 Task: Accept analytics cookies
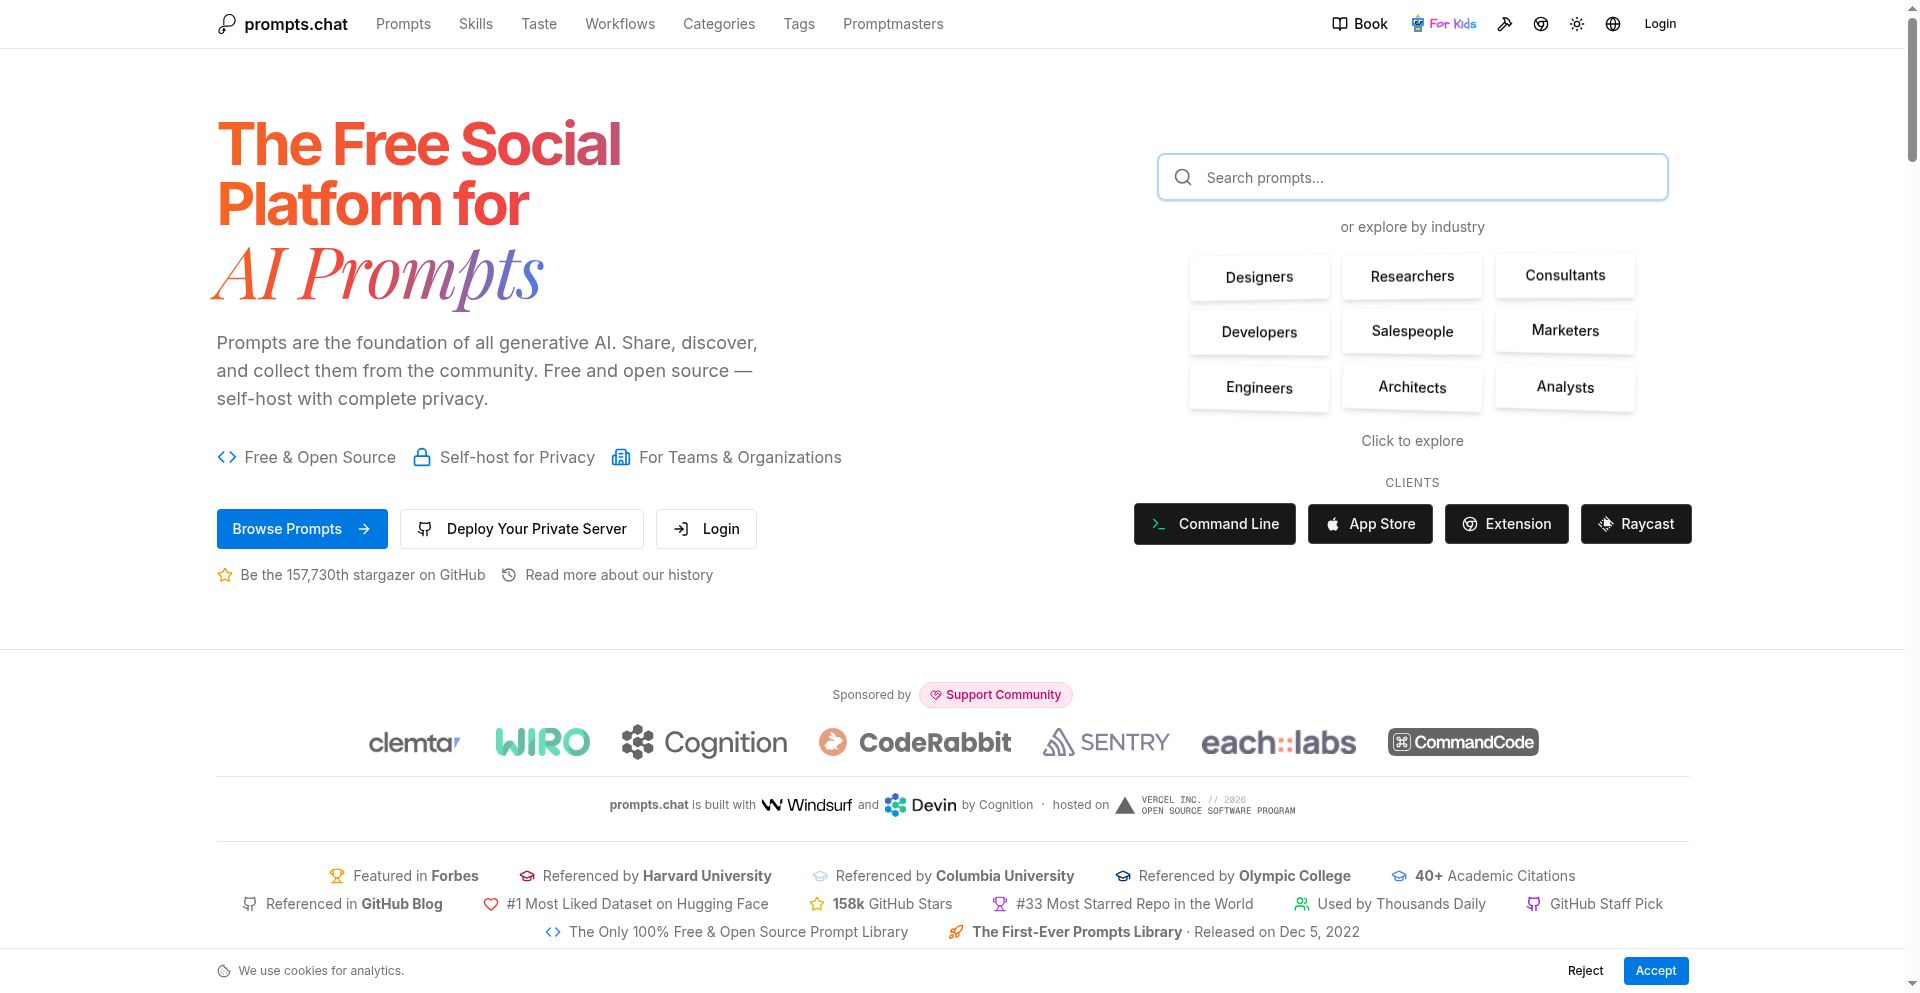[x=1655, y=971]
